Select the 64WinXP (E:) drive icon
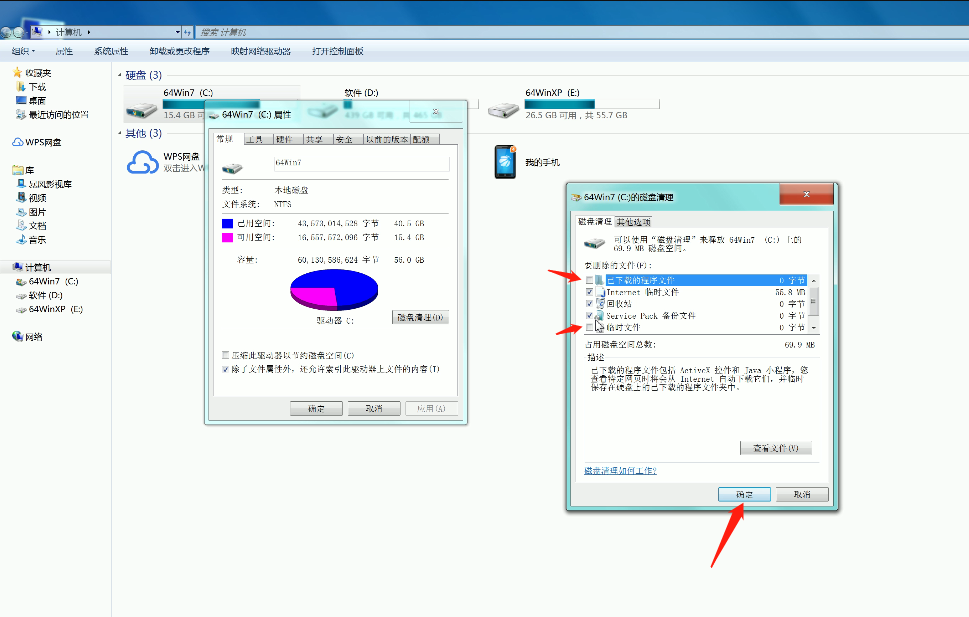Viewport: 969px width, 617px height. click(x=503, y=111)
